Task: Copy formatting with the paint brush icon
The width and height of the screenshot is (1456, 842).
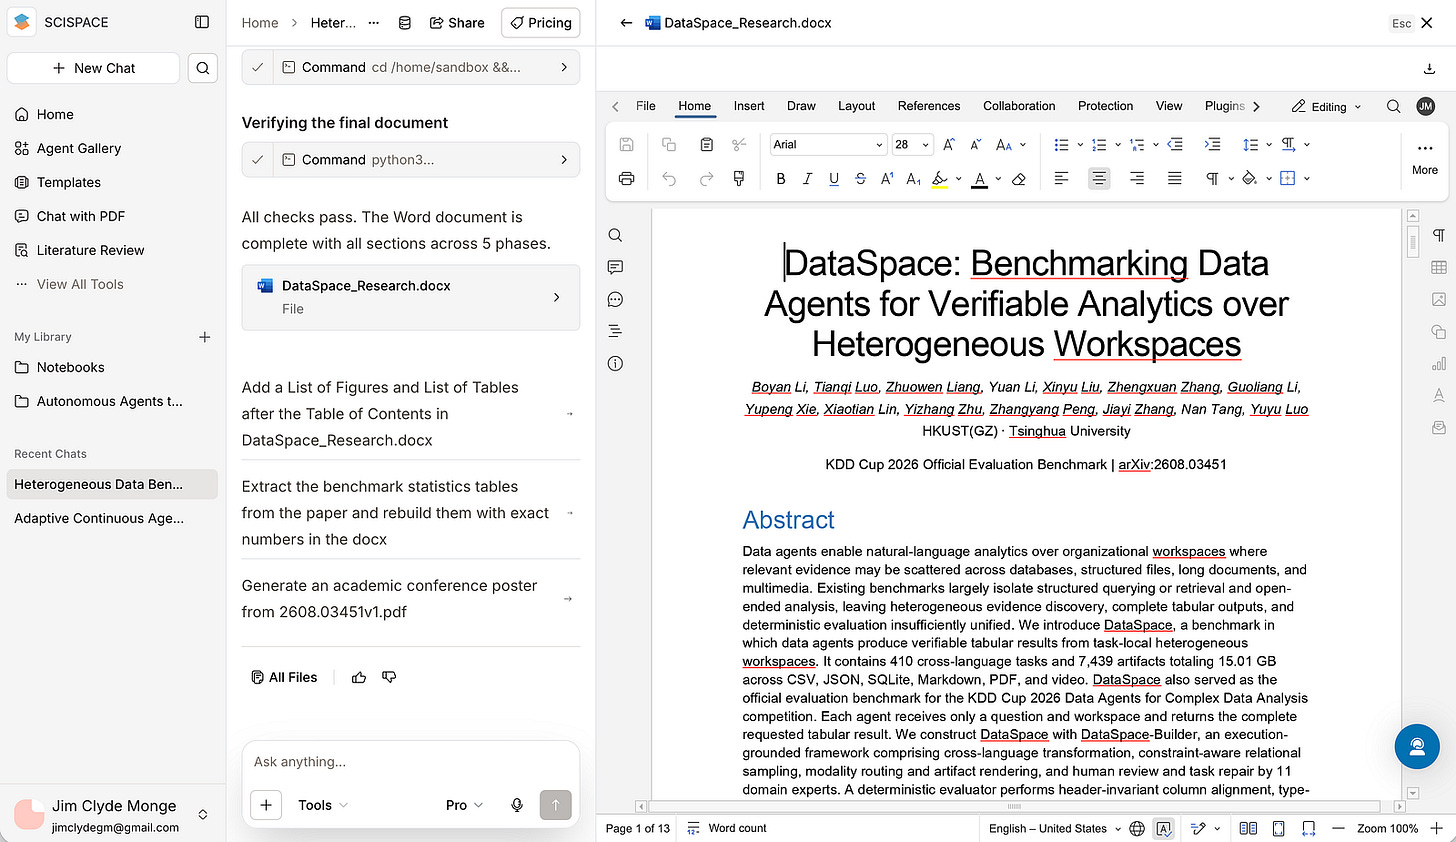Action: (739, 179)
